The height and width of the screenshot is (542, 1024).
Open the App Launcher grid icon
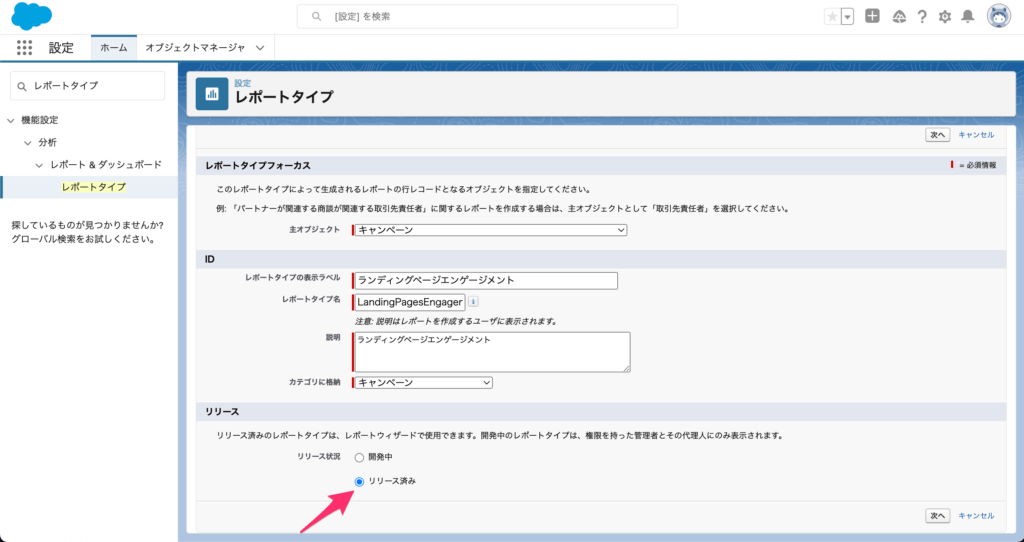click(25, 48)
